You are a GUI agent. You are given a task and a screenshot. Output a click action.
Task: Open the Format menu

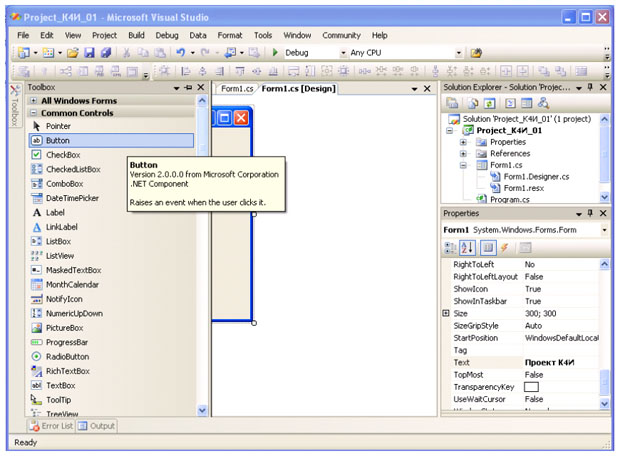230,35
